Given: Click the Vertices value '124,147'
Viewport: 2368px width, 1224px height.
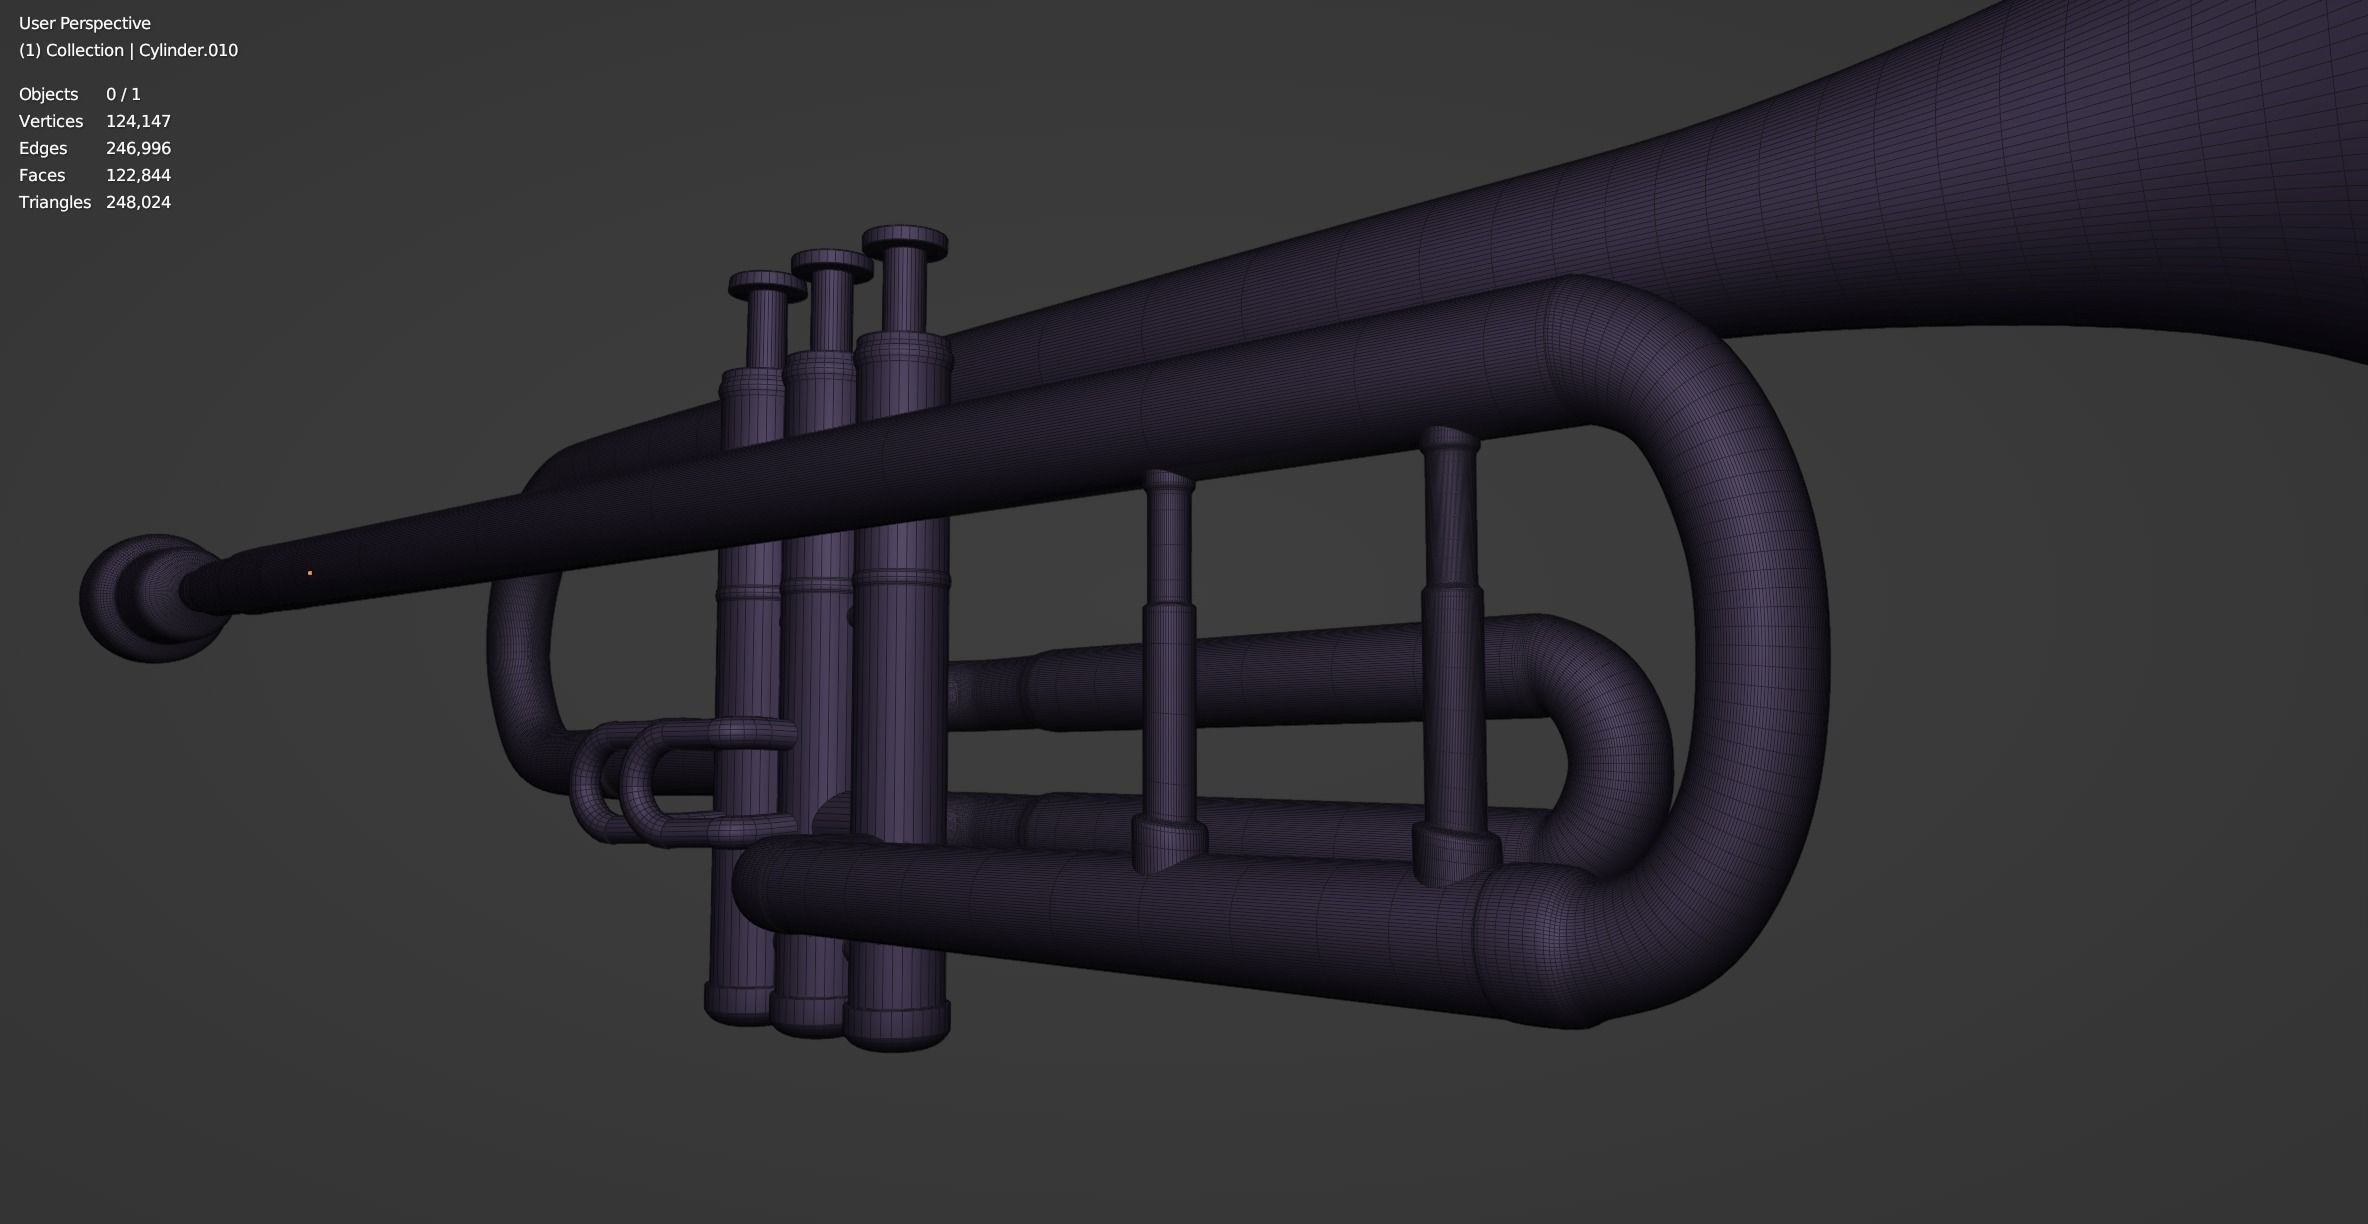Looking at the screenshot, I should tap(138, 121).
